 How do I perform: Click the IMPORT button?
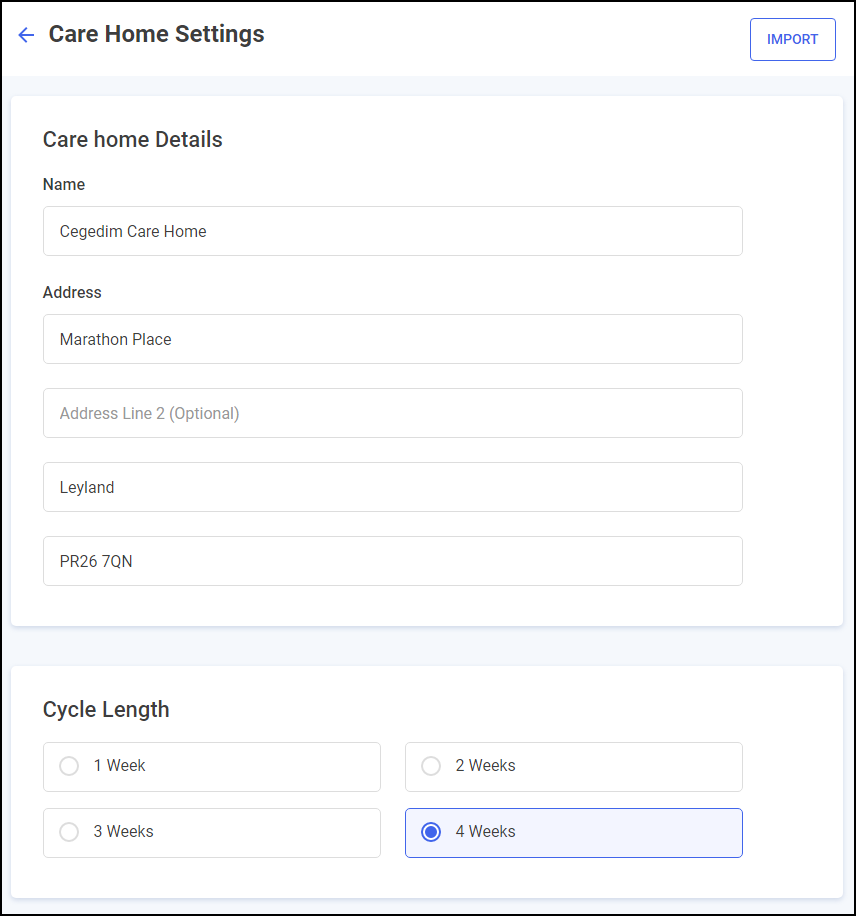pos(792,40)
